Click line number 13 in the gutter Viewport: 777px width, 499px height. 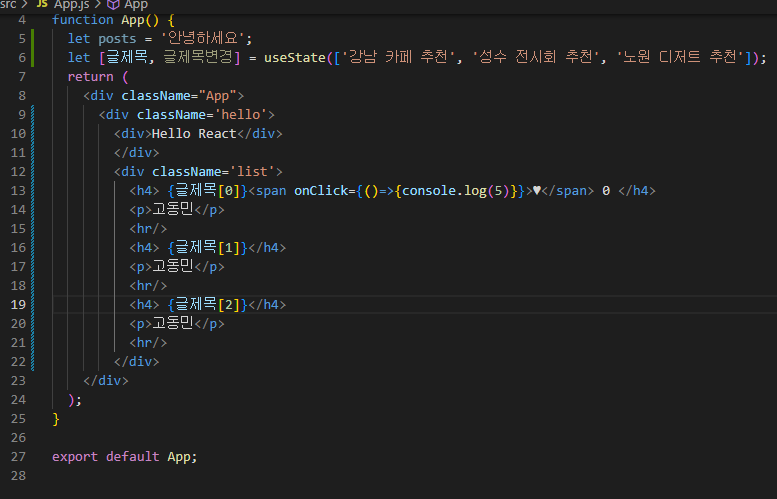coord(18,191)
